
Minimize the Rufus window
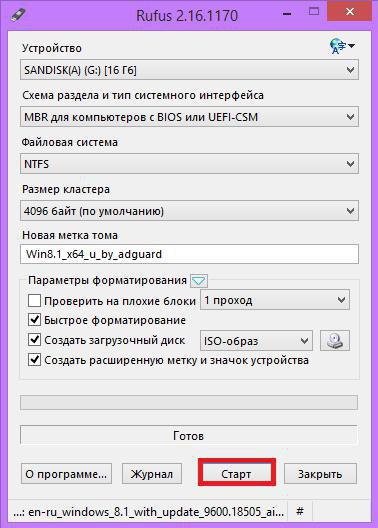(x=287, y=14)
